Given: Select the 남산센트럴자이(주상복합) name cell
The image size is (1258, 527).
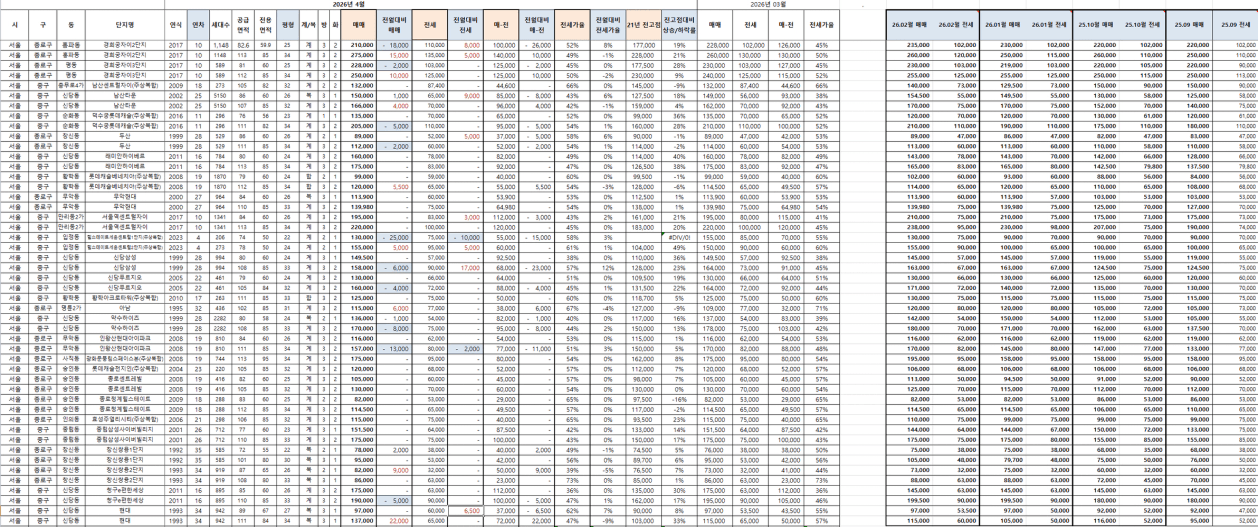Looking at the screenshot, I should click(x=126, y=86).
